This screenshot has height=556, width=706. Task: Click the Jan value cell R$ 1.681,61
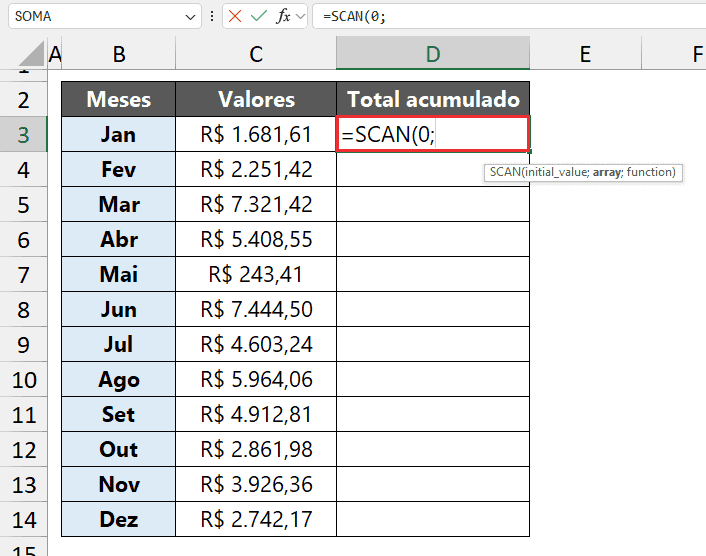pos(256,135)
